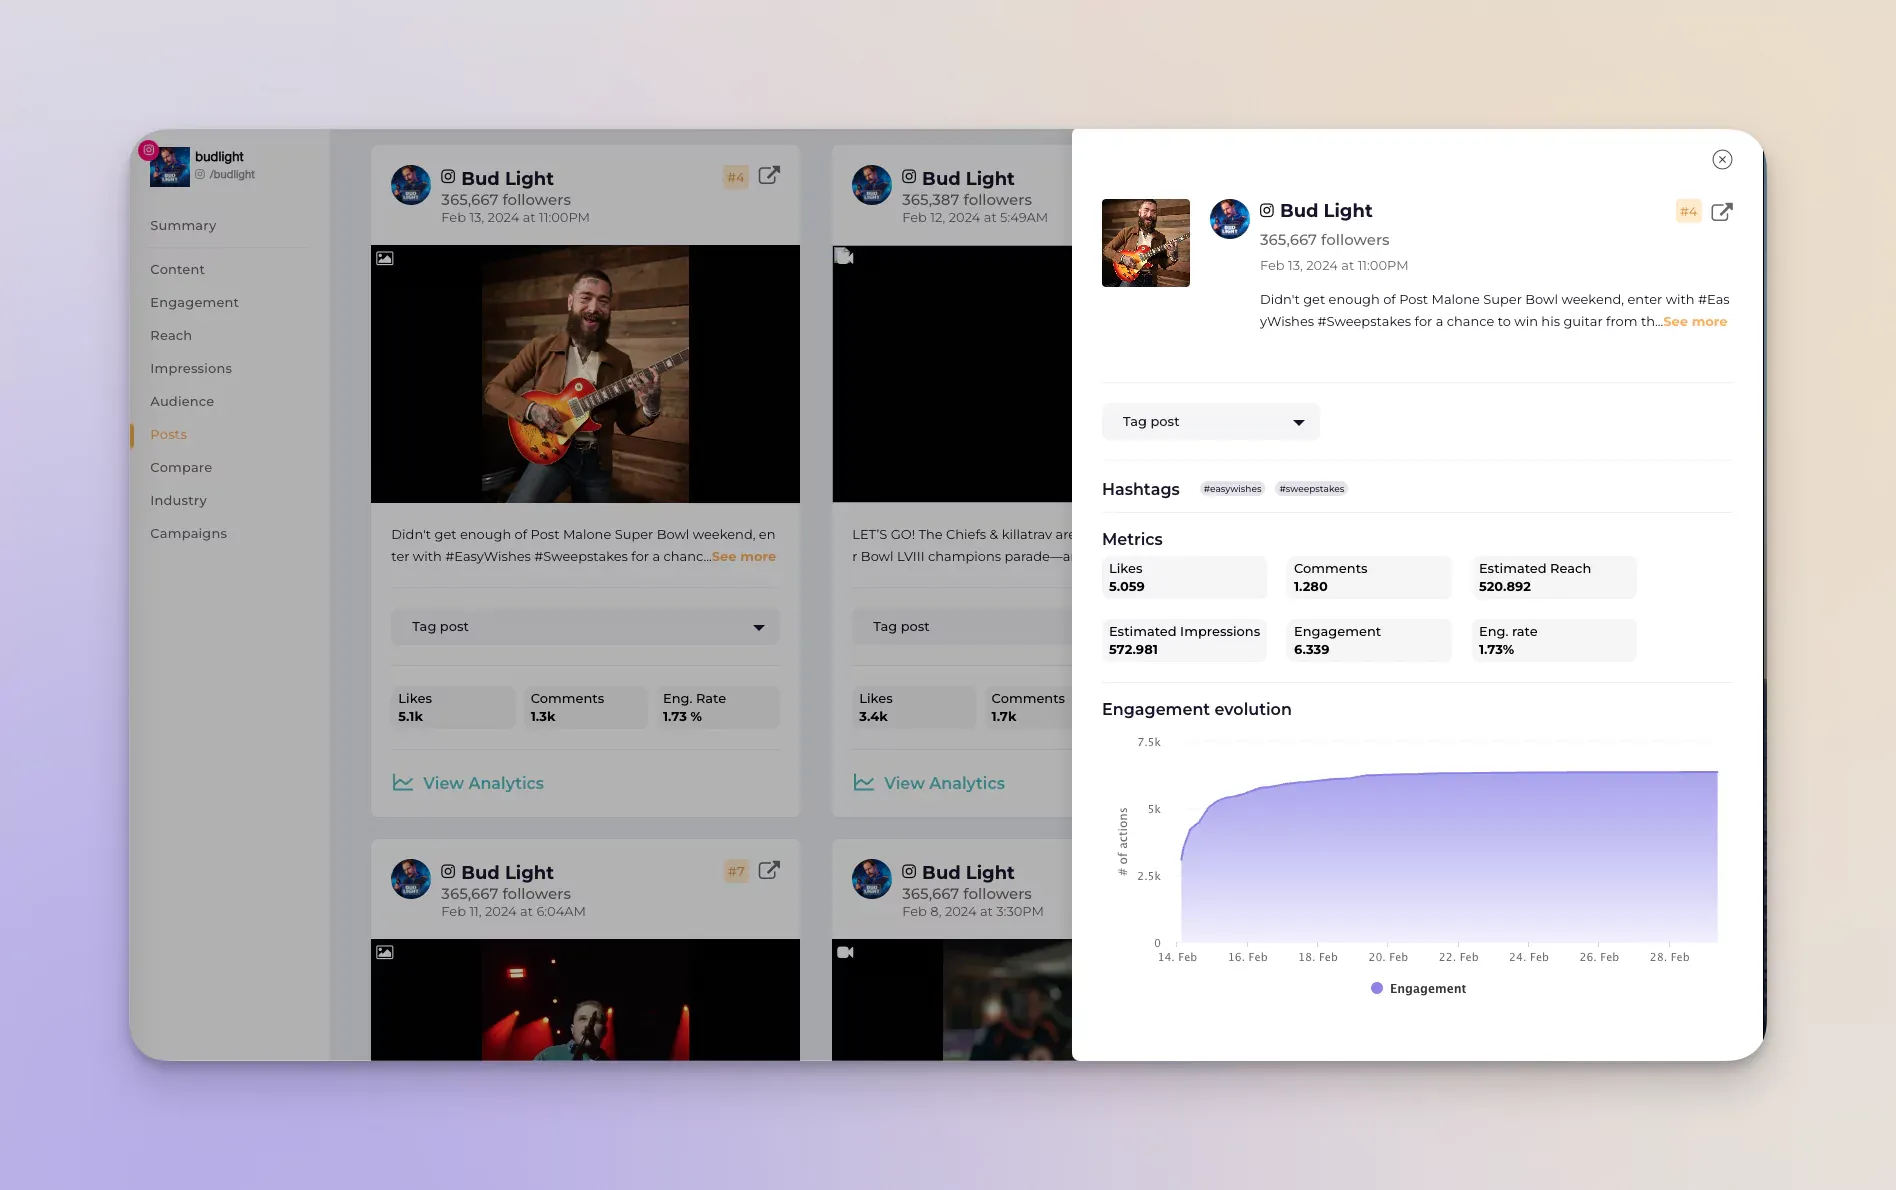Click Bud Light avatar on Feb 11 card
The width and height of the screenshot is (1896, 1190).
tap(411, 879)
